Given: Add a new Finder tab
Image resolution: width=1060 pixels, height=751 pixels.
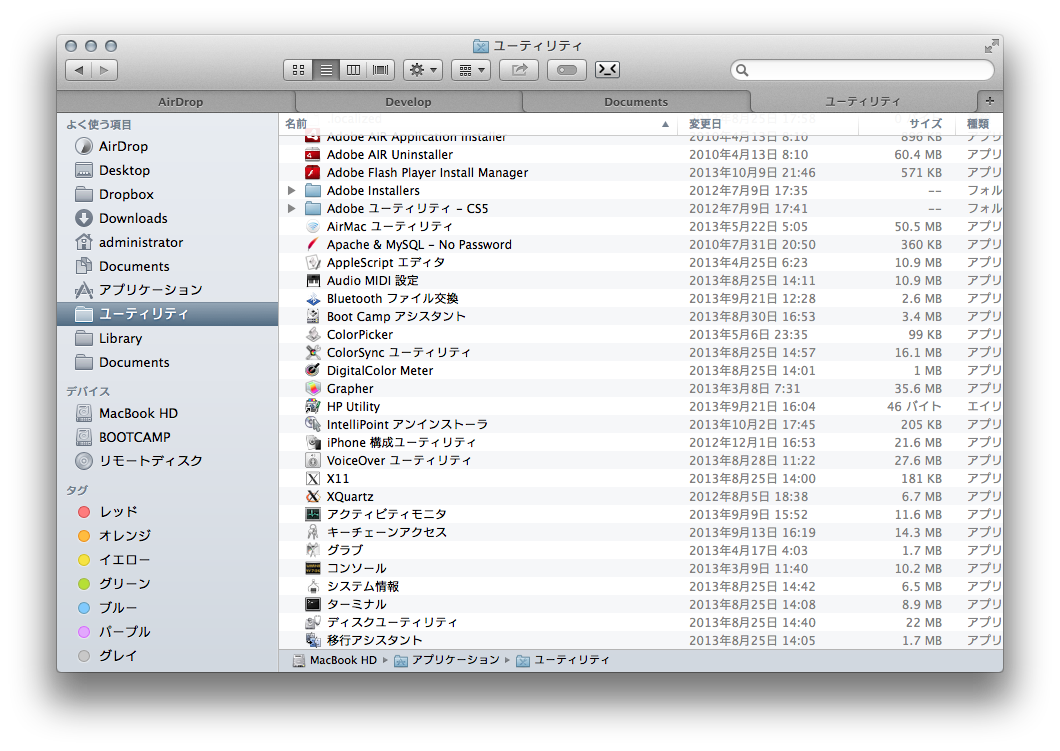Looking at the screenshot, I should pyautogui.click(x=989, y=101).
